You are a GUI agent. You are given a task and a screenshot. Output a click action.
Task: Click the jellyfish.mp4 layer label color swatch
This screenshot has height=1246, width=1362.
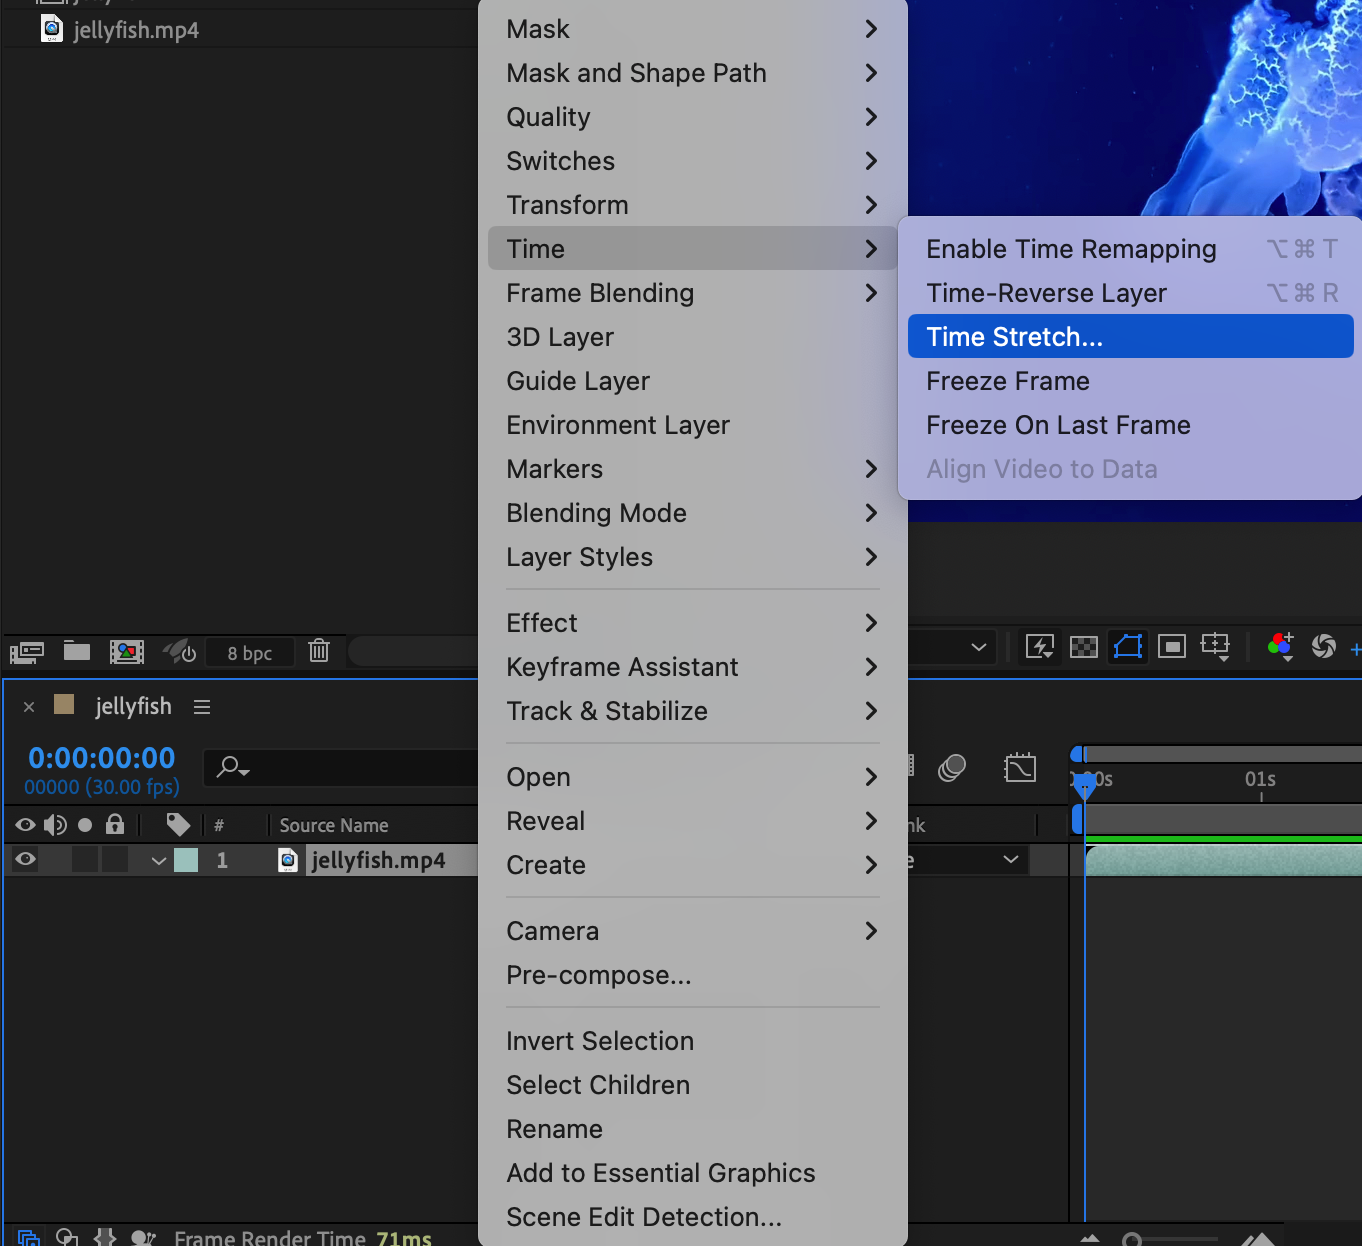[x=186, y=860]
